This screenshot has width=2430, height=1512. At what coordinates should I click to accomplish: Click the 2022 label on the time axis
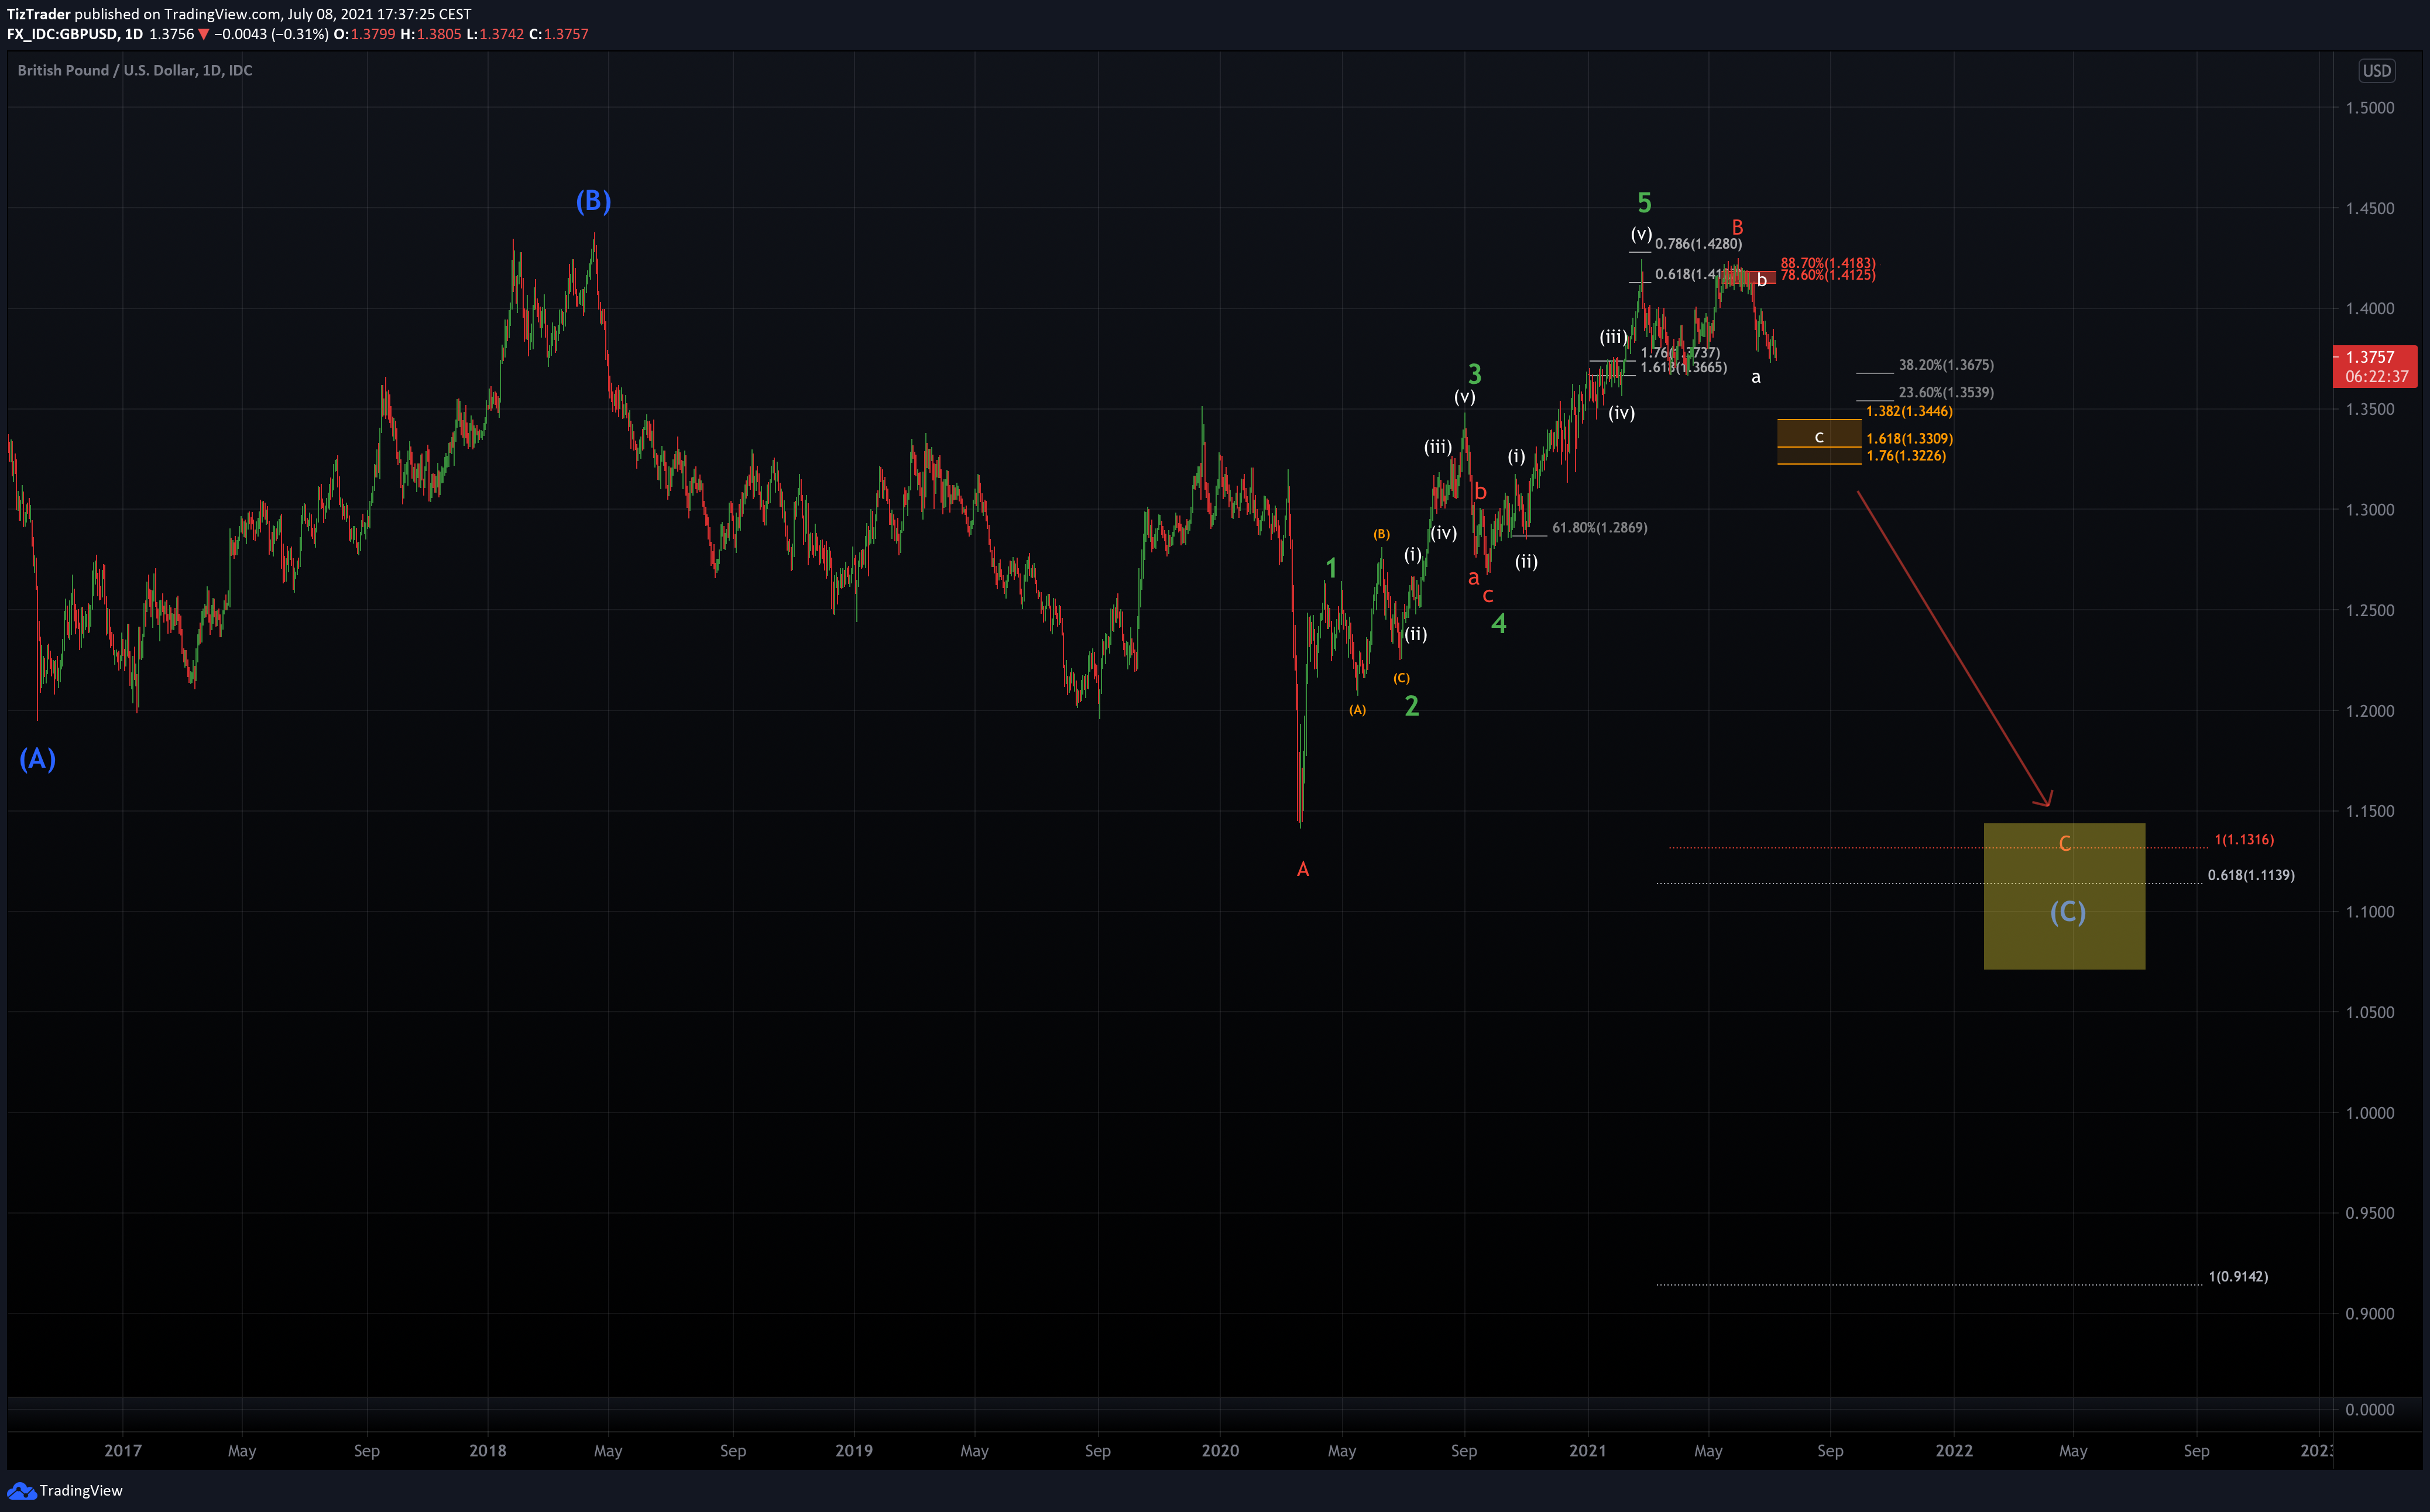[x=1953, y=1451]
